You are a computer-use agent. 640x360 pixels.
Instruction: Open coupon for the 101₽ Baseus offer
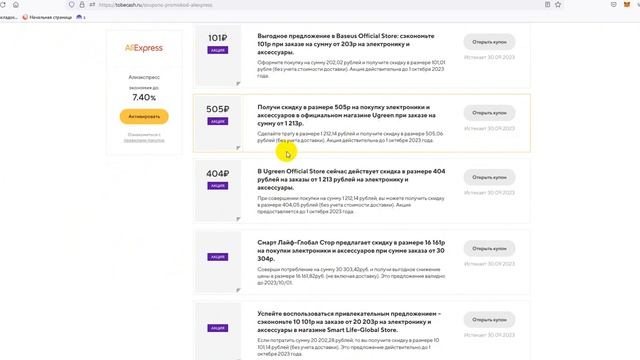click(489, 42)
